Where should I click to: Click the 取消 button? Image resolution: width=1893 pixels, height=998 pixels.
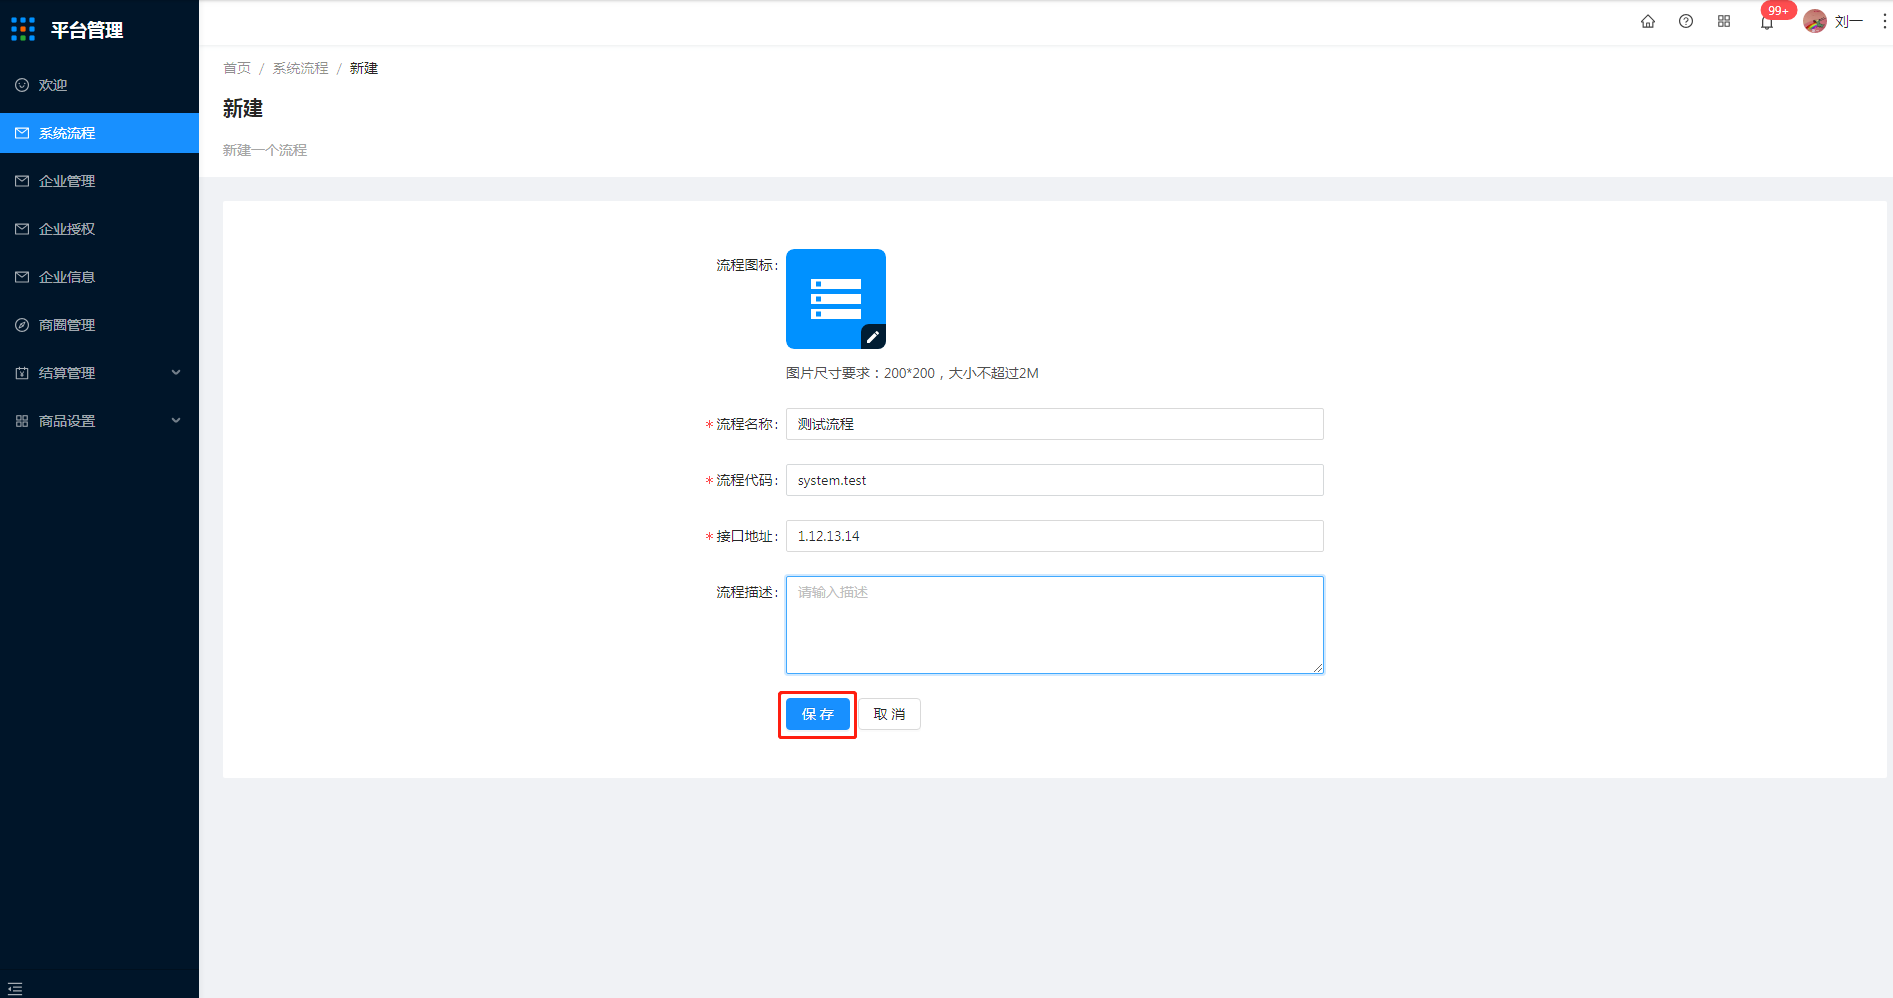pyautogui.click(x=889, y=714)
